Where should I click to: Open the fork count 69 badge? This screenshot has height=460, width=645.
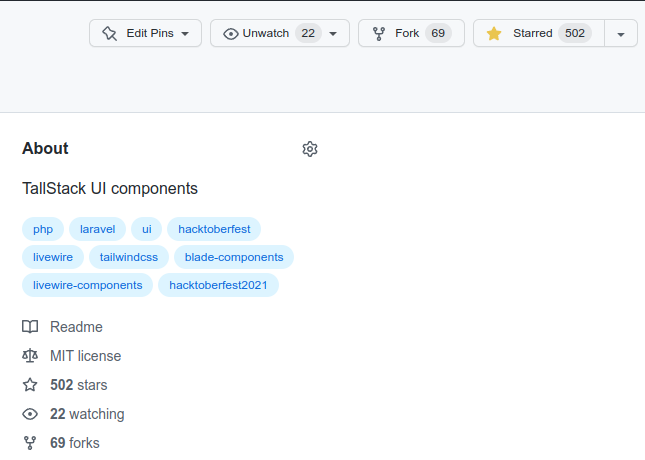pyautogui.click(x=438, y=33)
